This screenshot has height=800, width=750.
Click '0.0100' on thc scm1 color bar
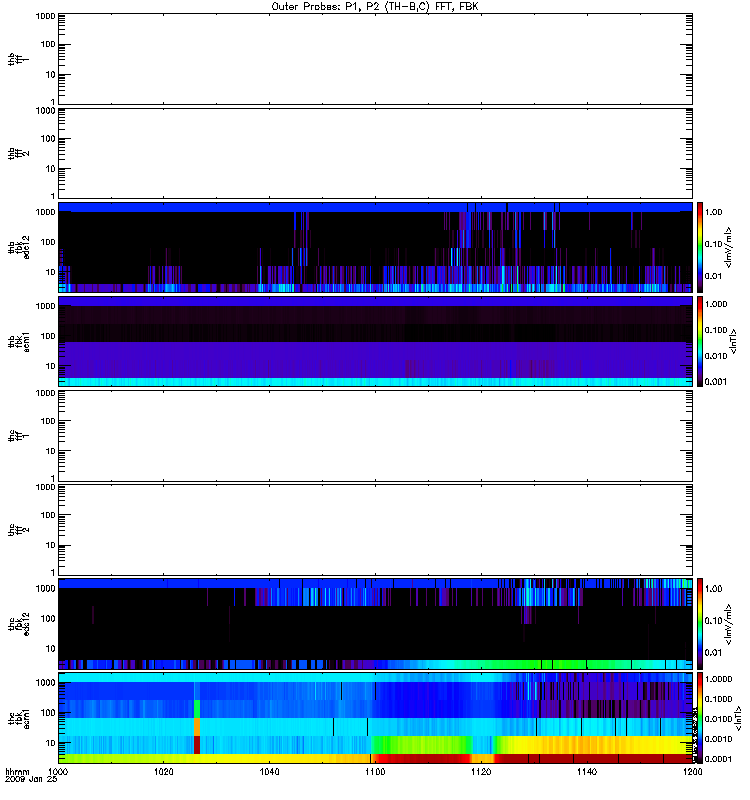[x=718, y=719]
